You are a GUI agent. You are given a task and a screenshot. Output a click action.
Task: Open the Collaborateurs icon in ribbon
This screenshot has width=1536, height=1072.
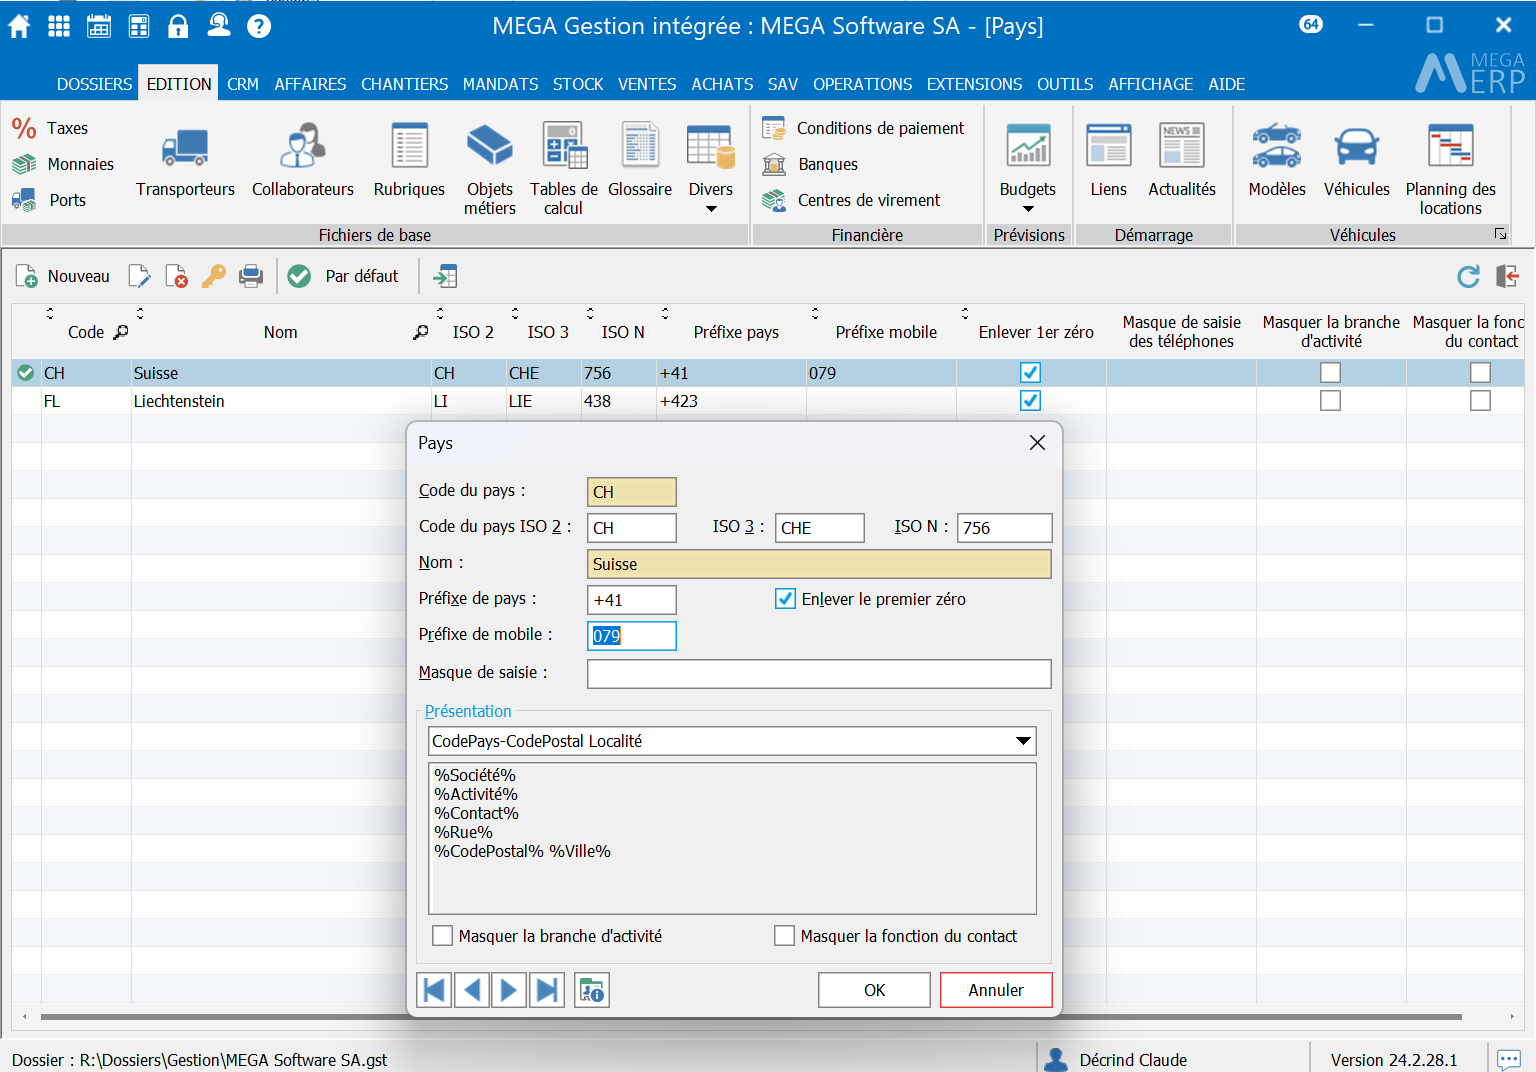pyautogui.click(x=302, y=148)
